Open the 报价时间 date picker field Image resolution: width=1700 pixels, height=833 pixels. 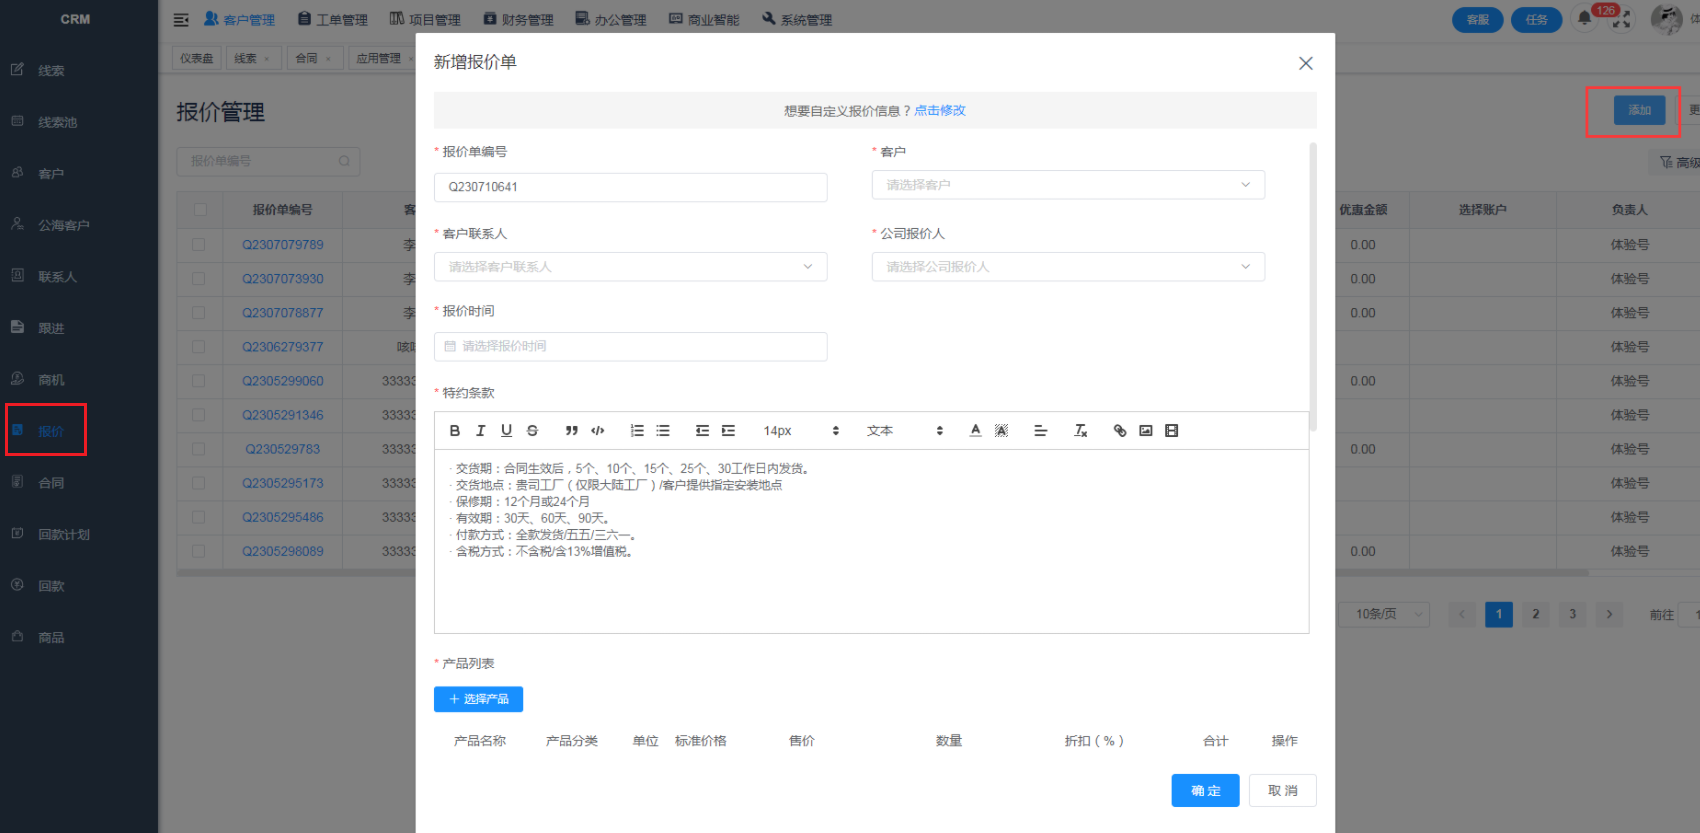(630, 346)
